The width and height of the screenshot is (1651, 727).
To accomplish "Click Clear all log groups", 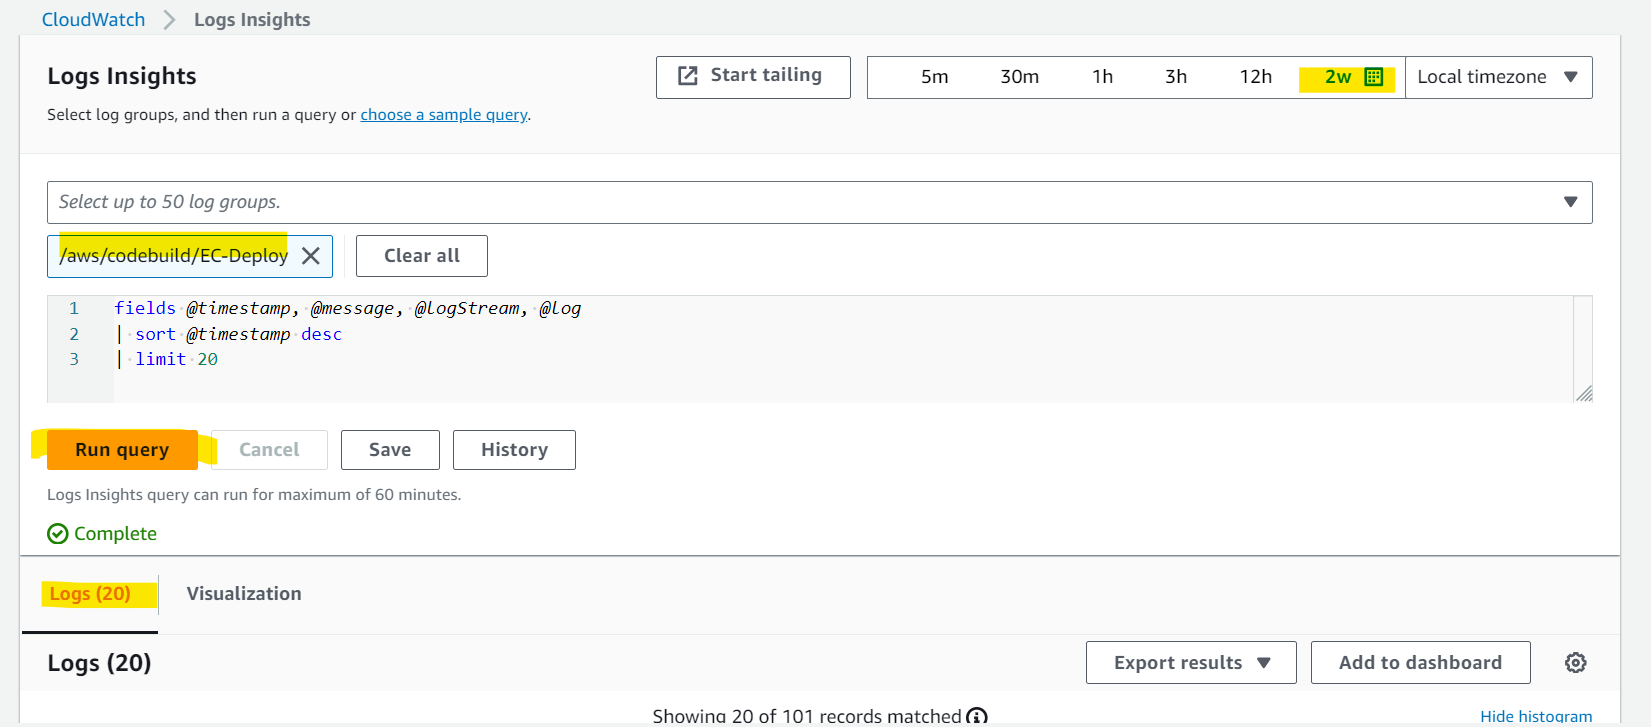I will click(422, 256).
